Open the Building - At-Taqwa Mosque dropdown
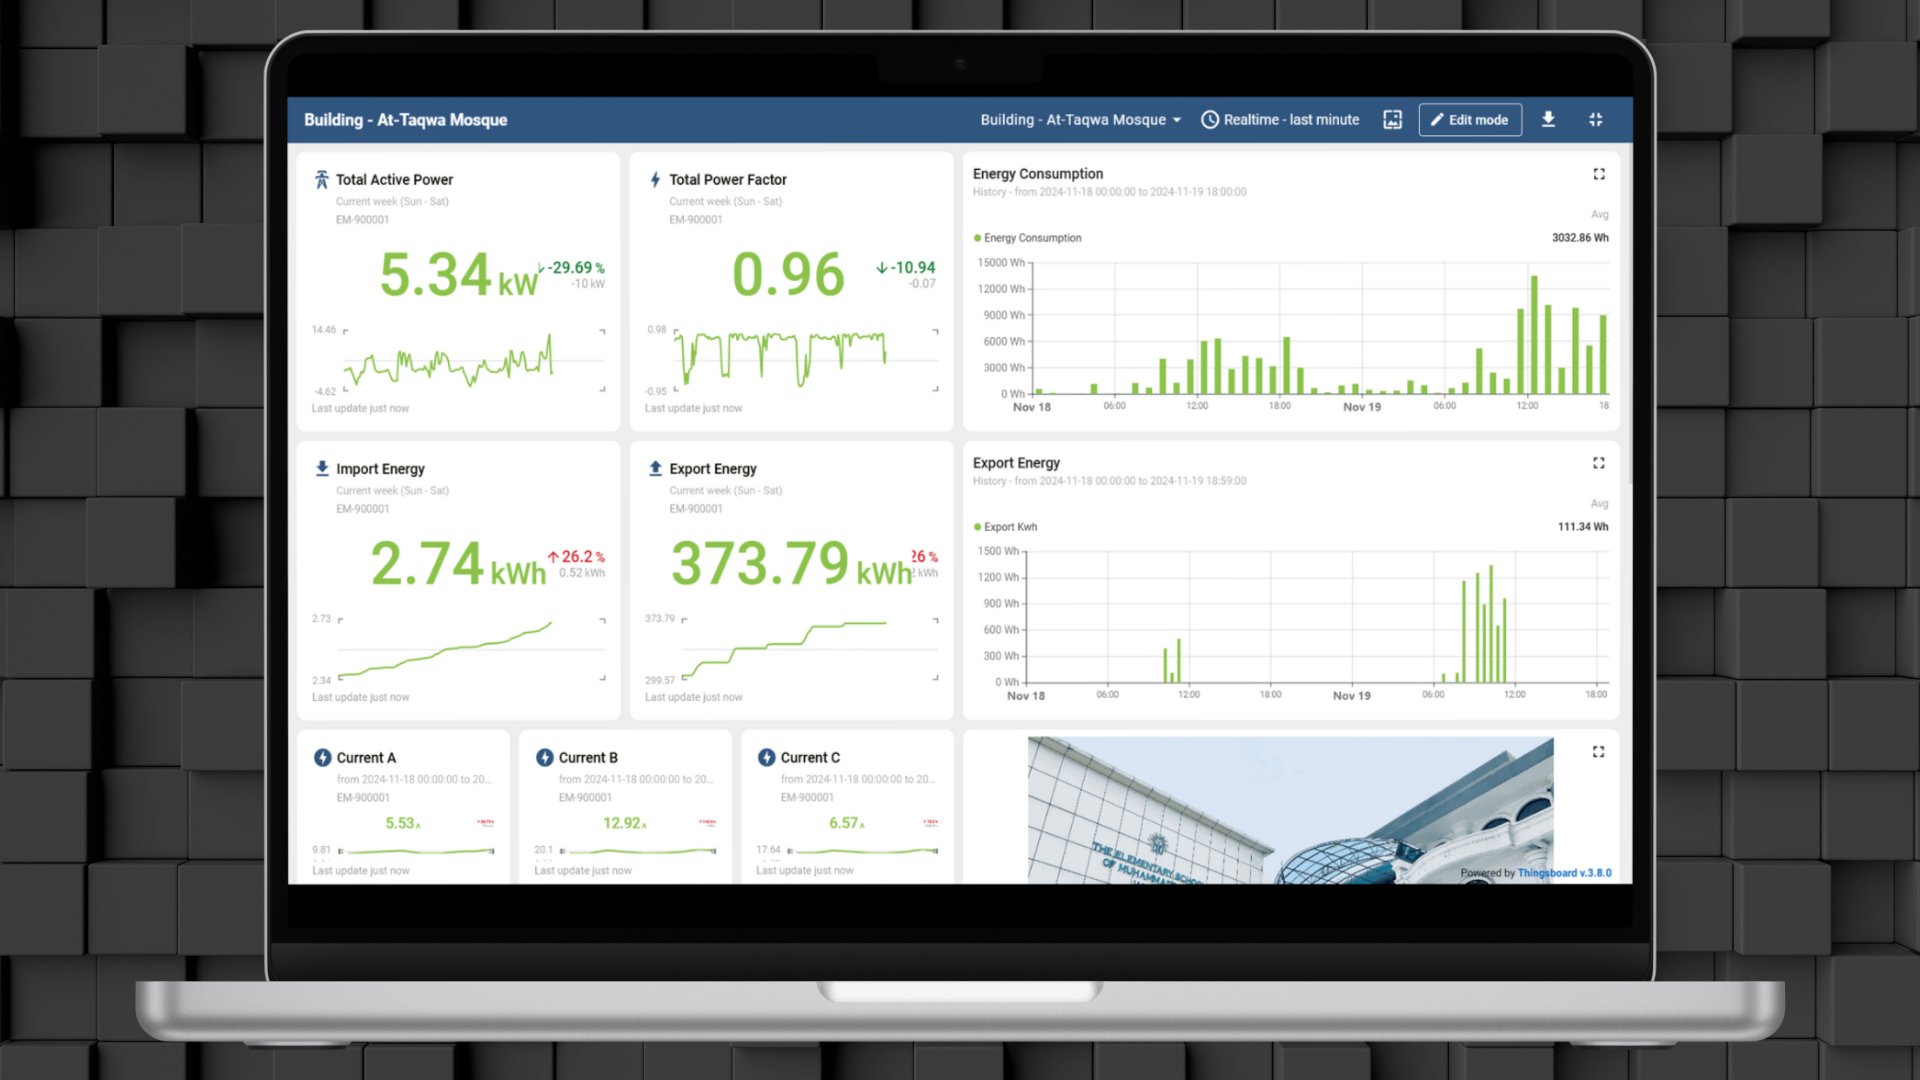The image size is (1920, 1080). coord(1080,120)
